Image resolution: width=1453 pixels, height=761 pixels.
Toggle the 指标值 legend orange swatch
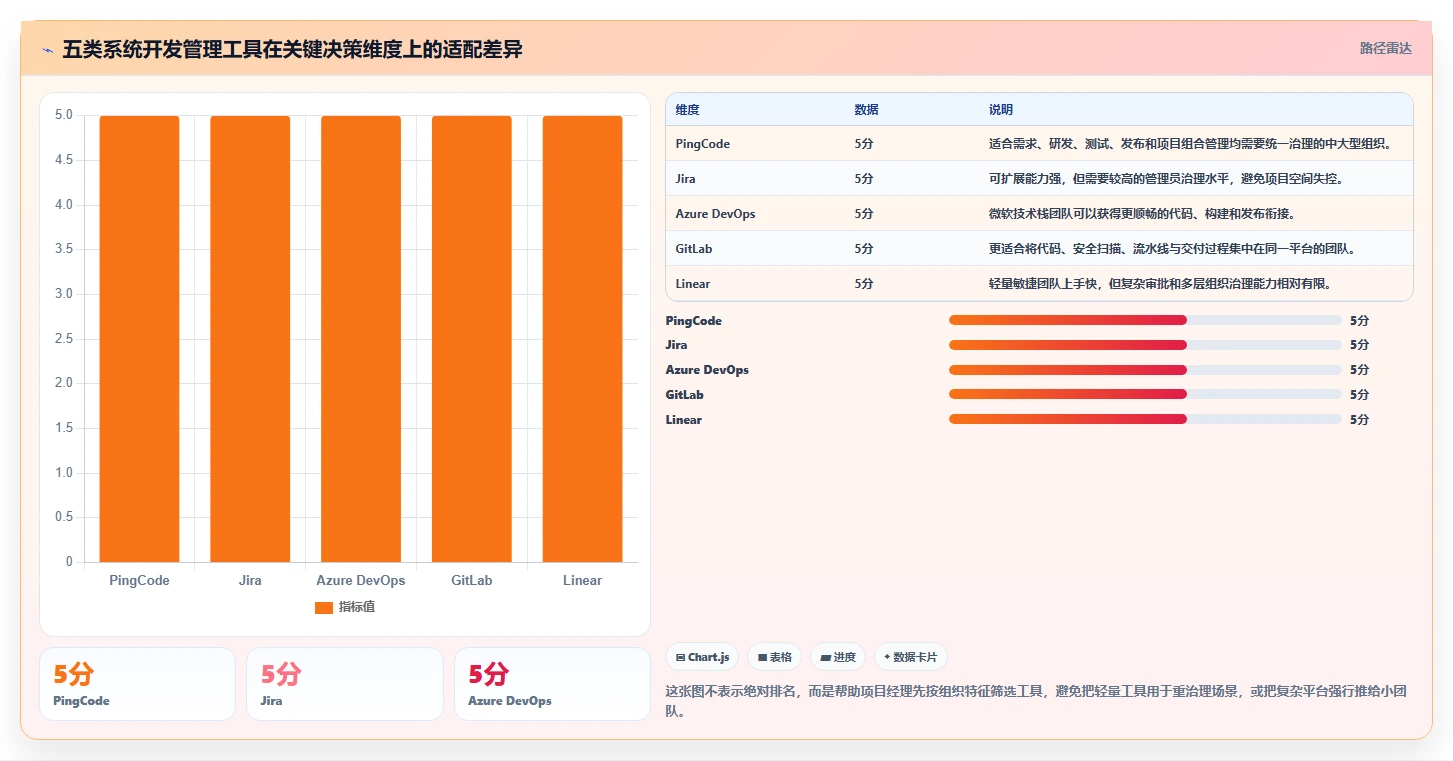pos(323,607)
